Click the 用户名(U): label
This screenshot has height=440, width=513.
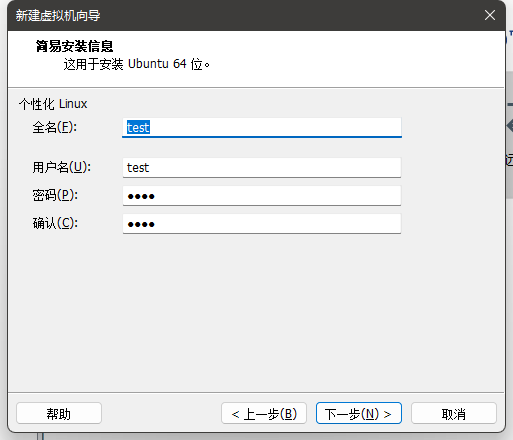61,167
